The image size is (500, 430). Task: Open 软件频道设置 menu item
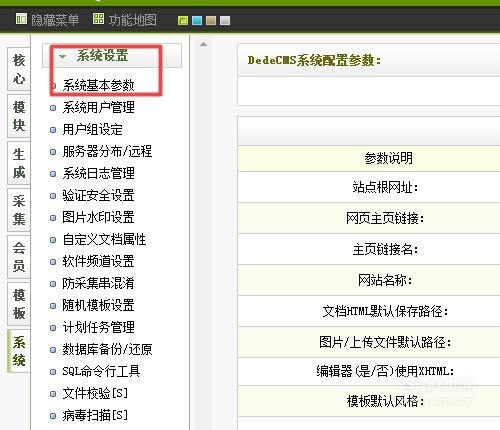click(98, 261)
